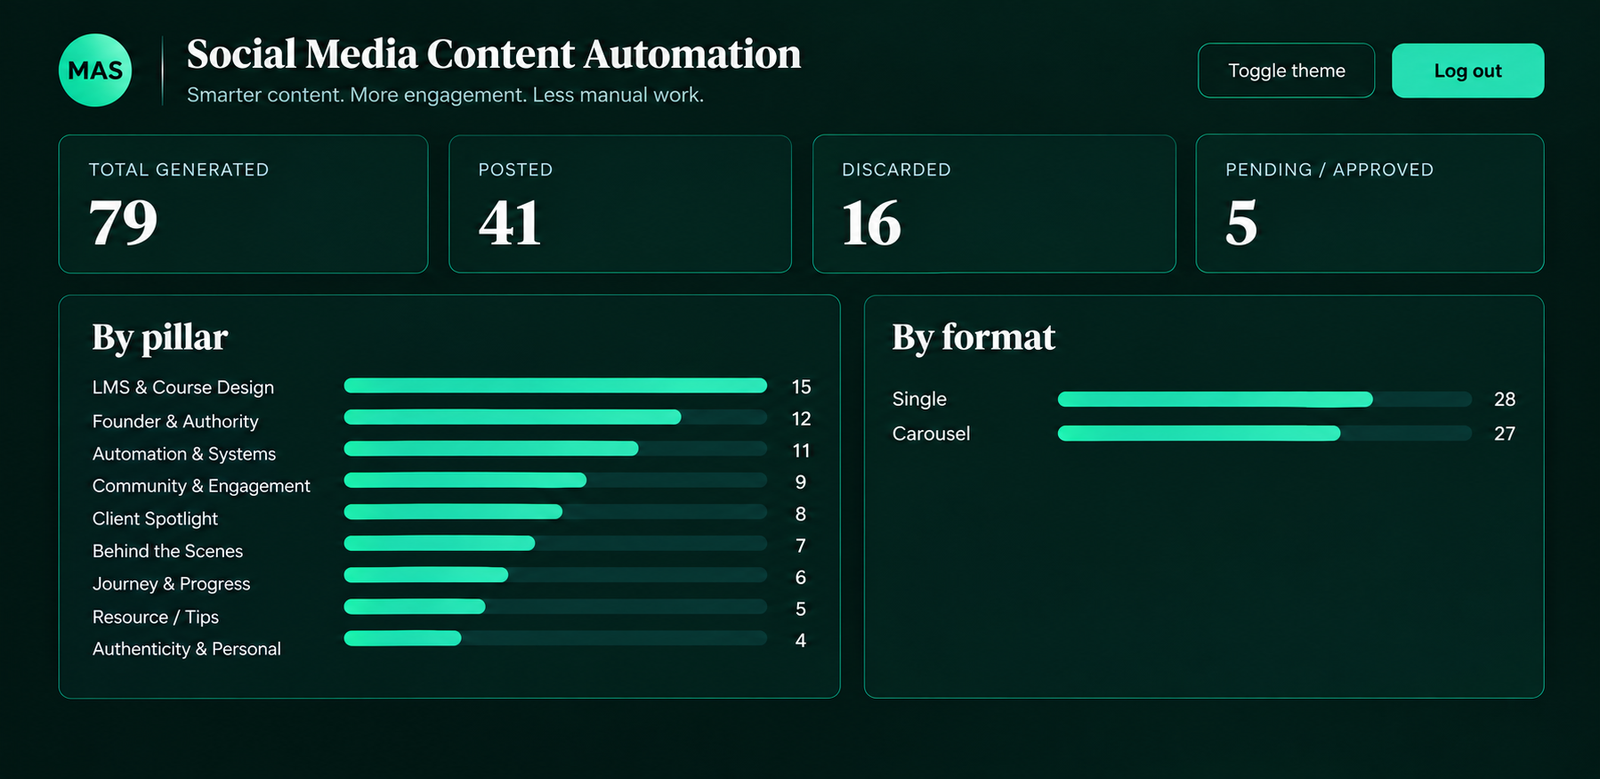Select the Single format count 28

(1504, 399)
